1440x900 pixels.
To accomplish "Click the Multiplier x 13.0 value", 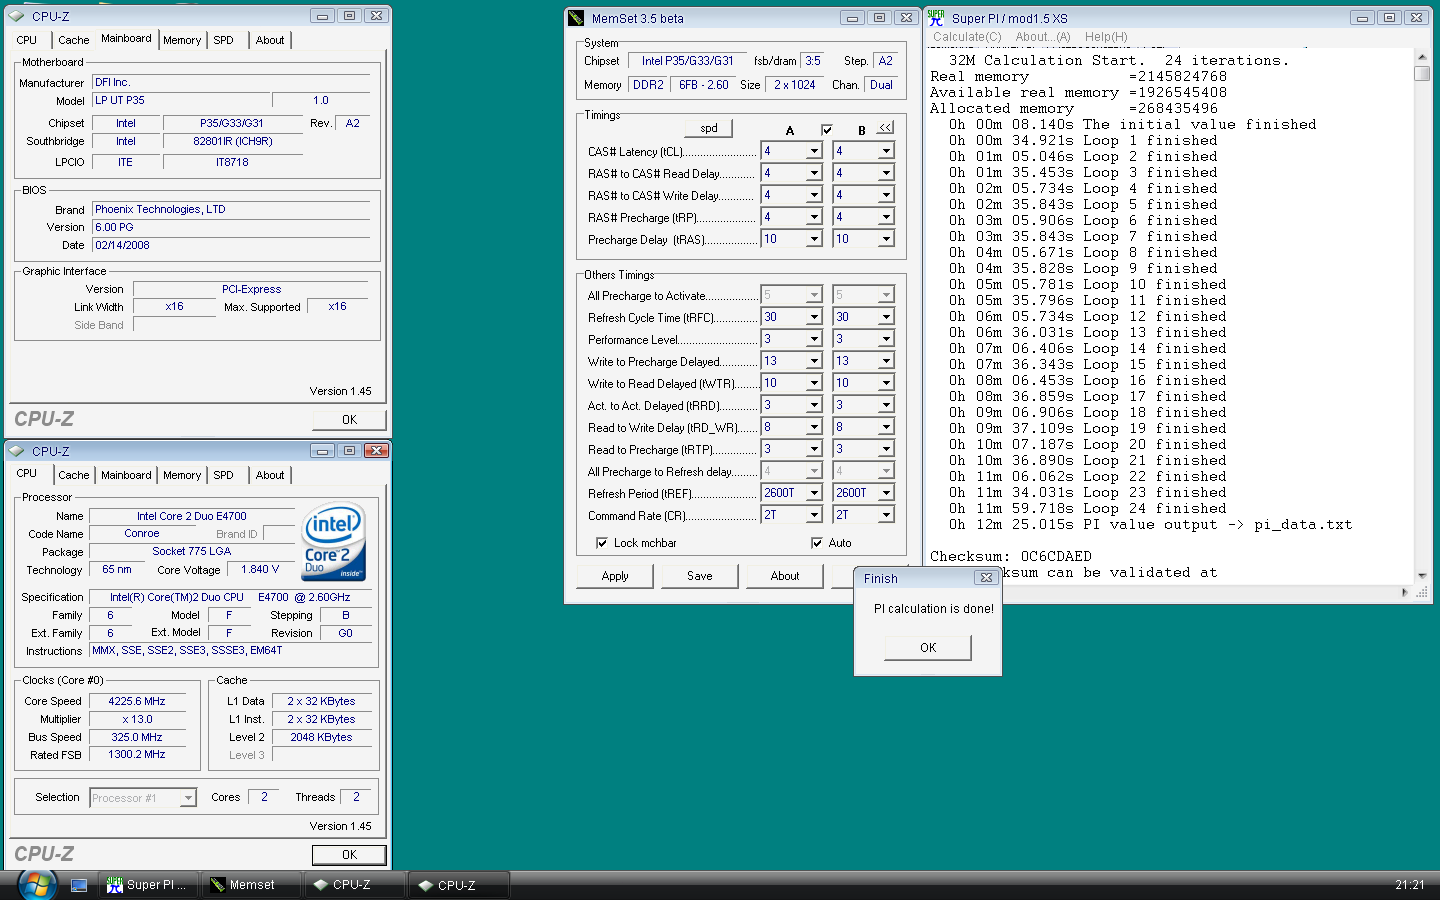I will tap(137, 719).
